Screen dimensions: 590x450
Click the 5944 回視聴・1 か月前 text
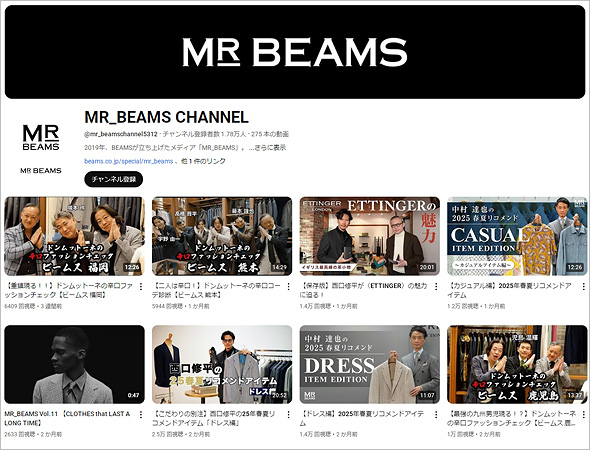click(181, 306)
